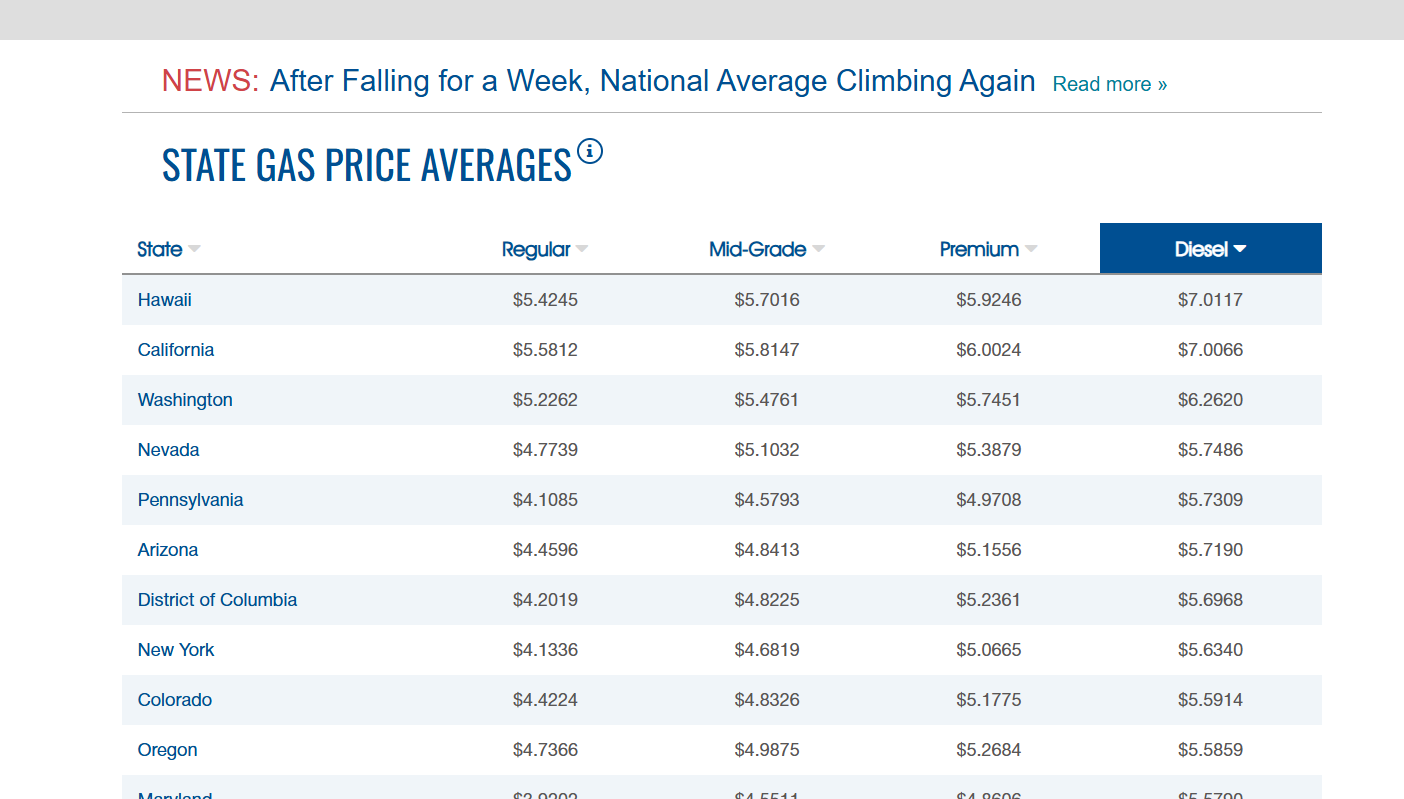Select the Diesel column header
Screen dimensions: 1404x799
pyautogui.click(x=1211, y=248)
